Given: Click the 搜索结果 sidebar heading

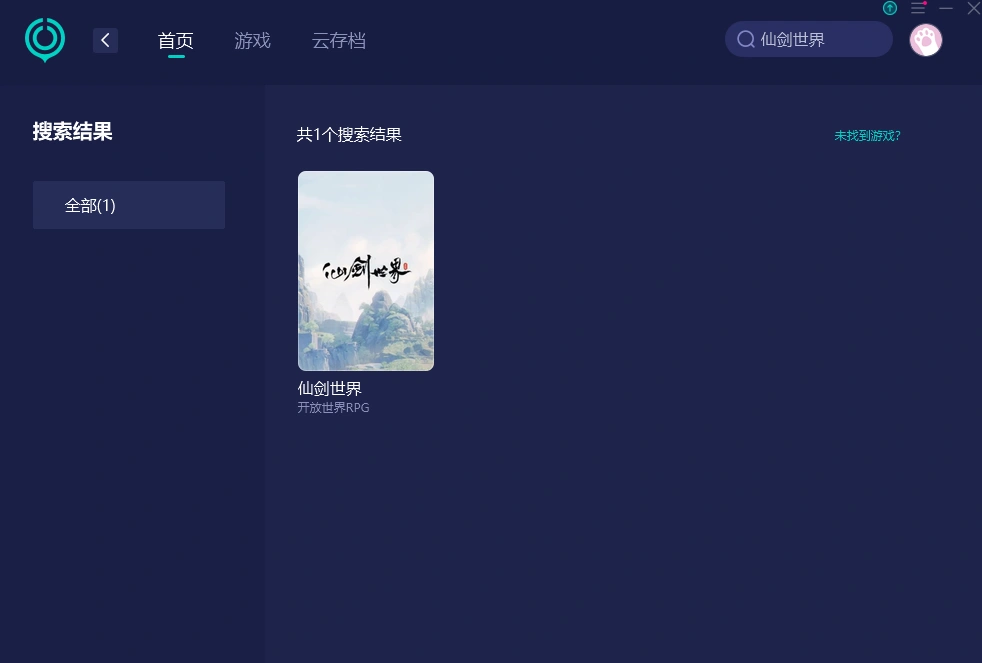Looking at the screenshot, I should pyautogui.click(x=73, y=132).
